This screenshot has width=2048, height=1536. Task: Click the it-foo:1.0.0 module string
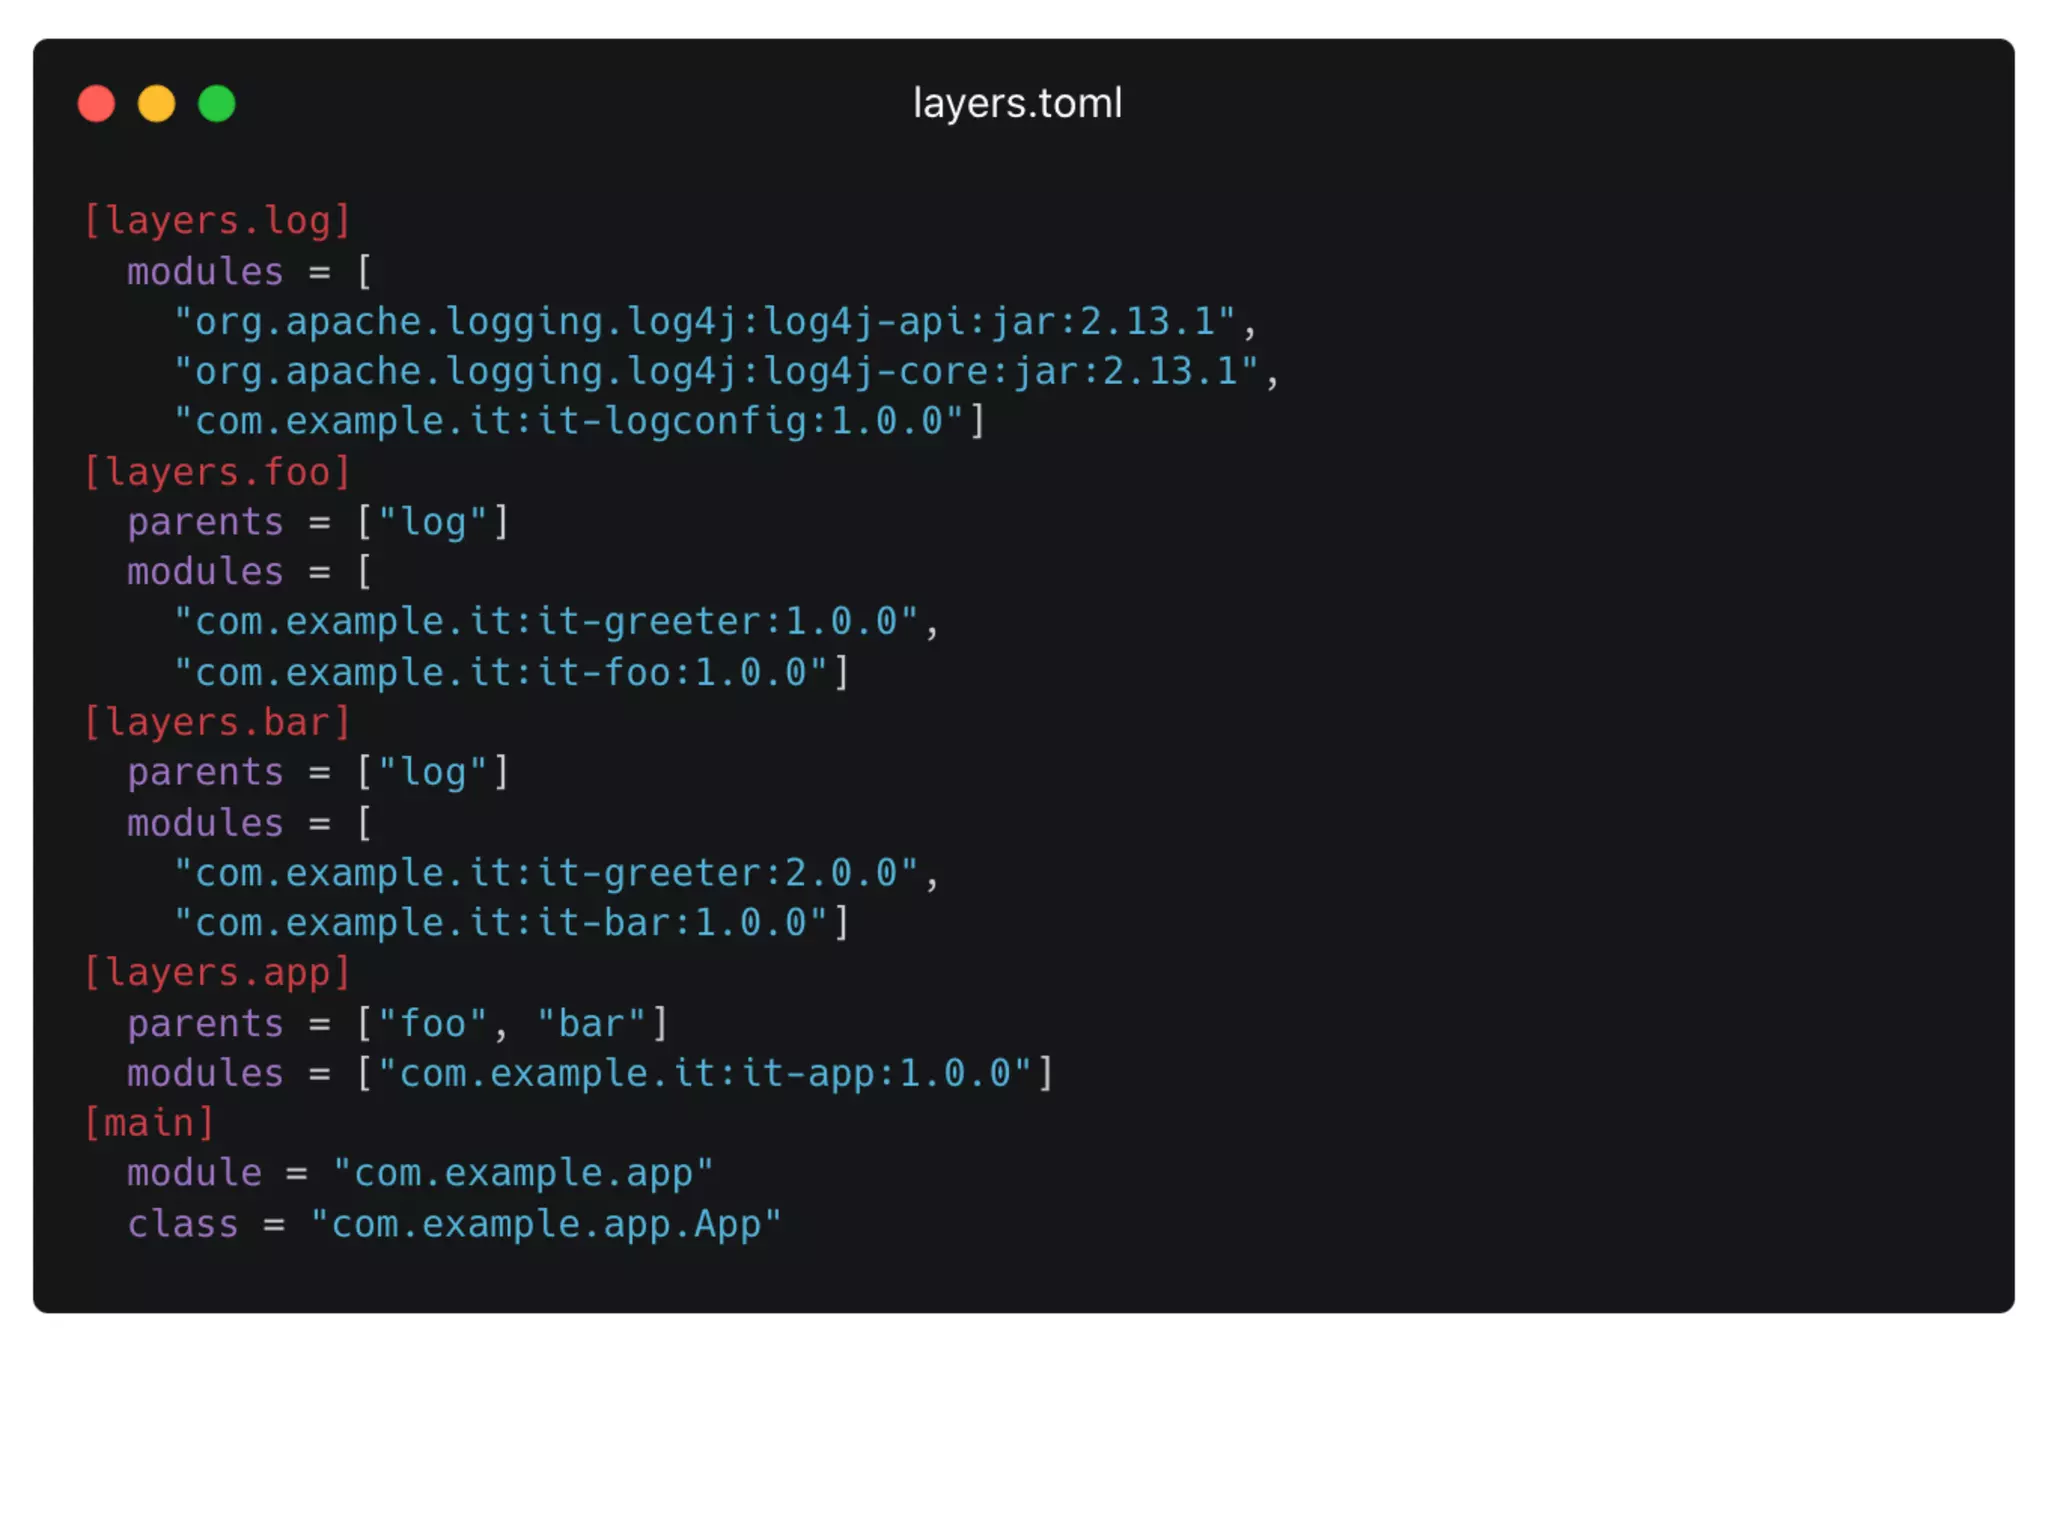[x=500, y=673]
